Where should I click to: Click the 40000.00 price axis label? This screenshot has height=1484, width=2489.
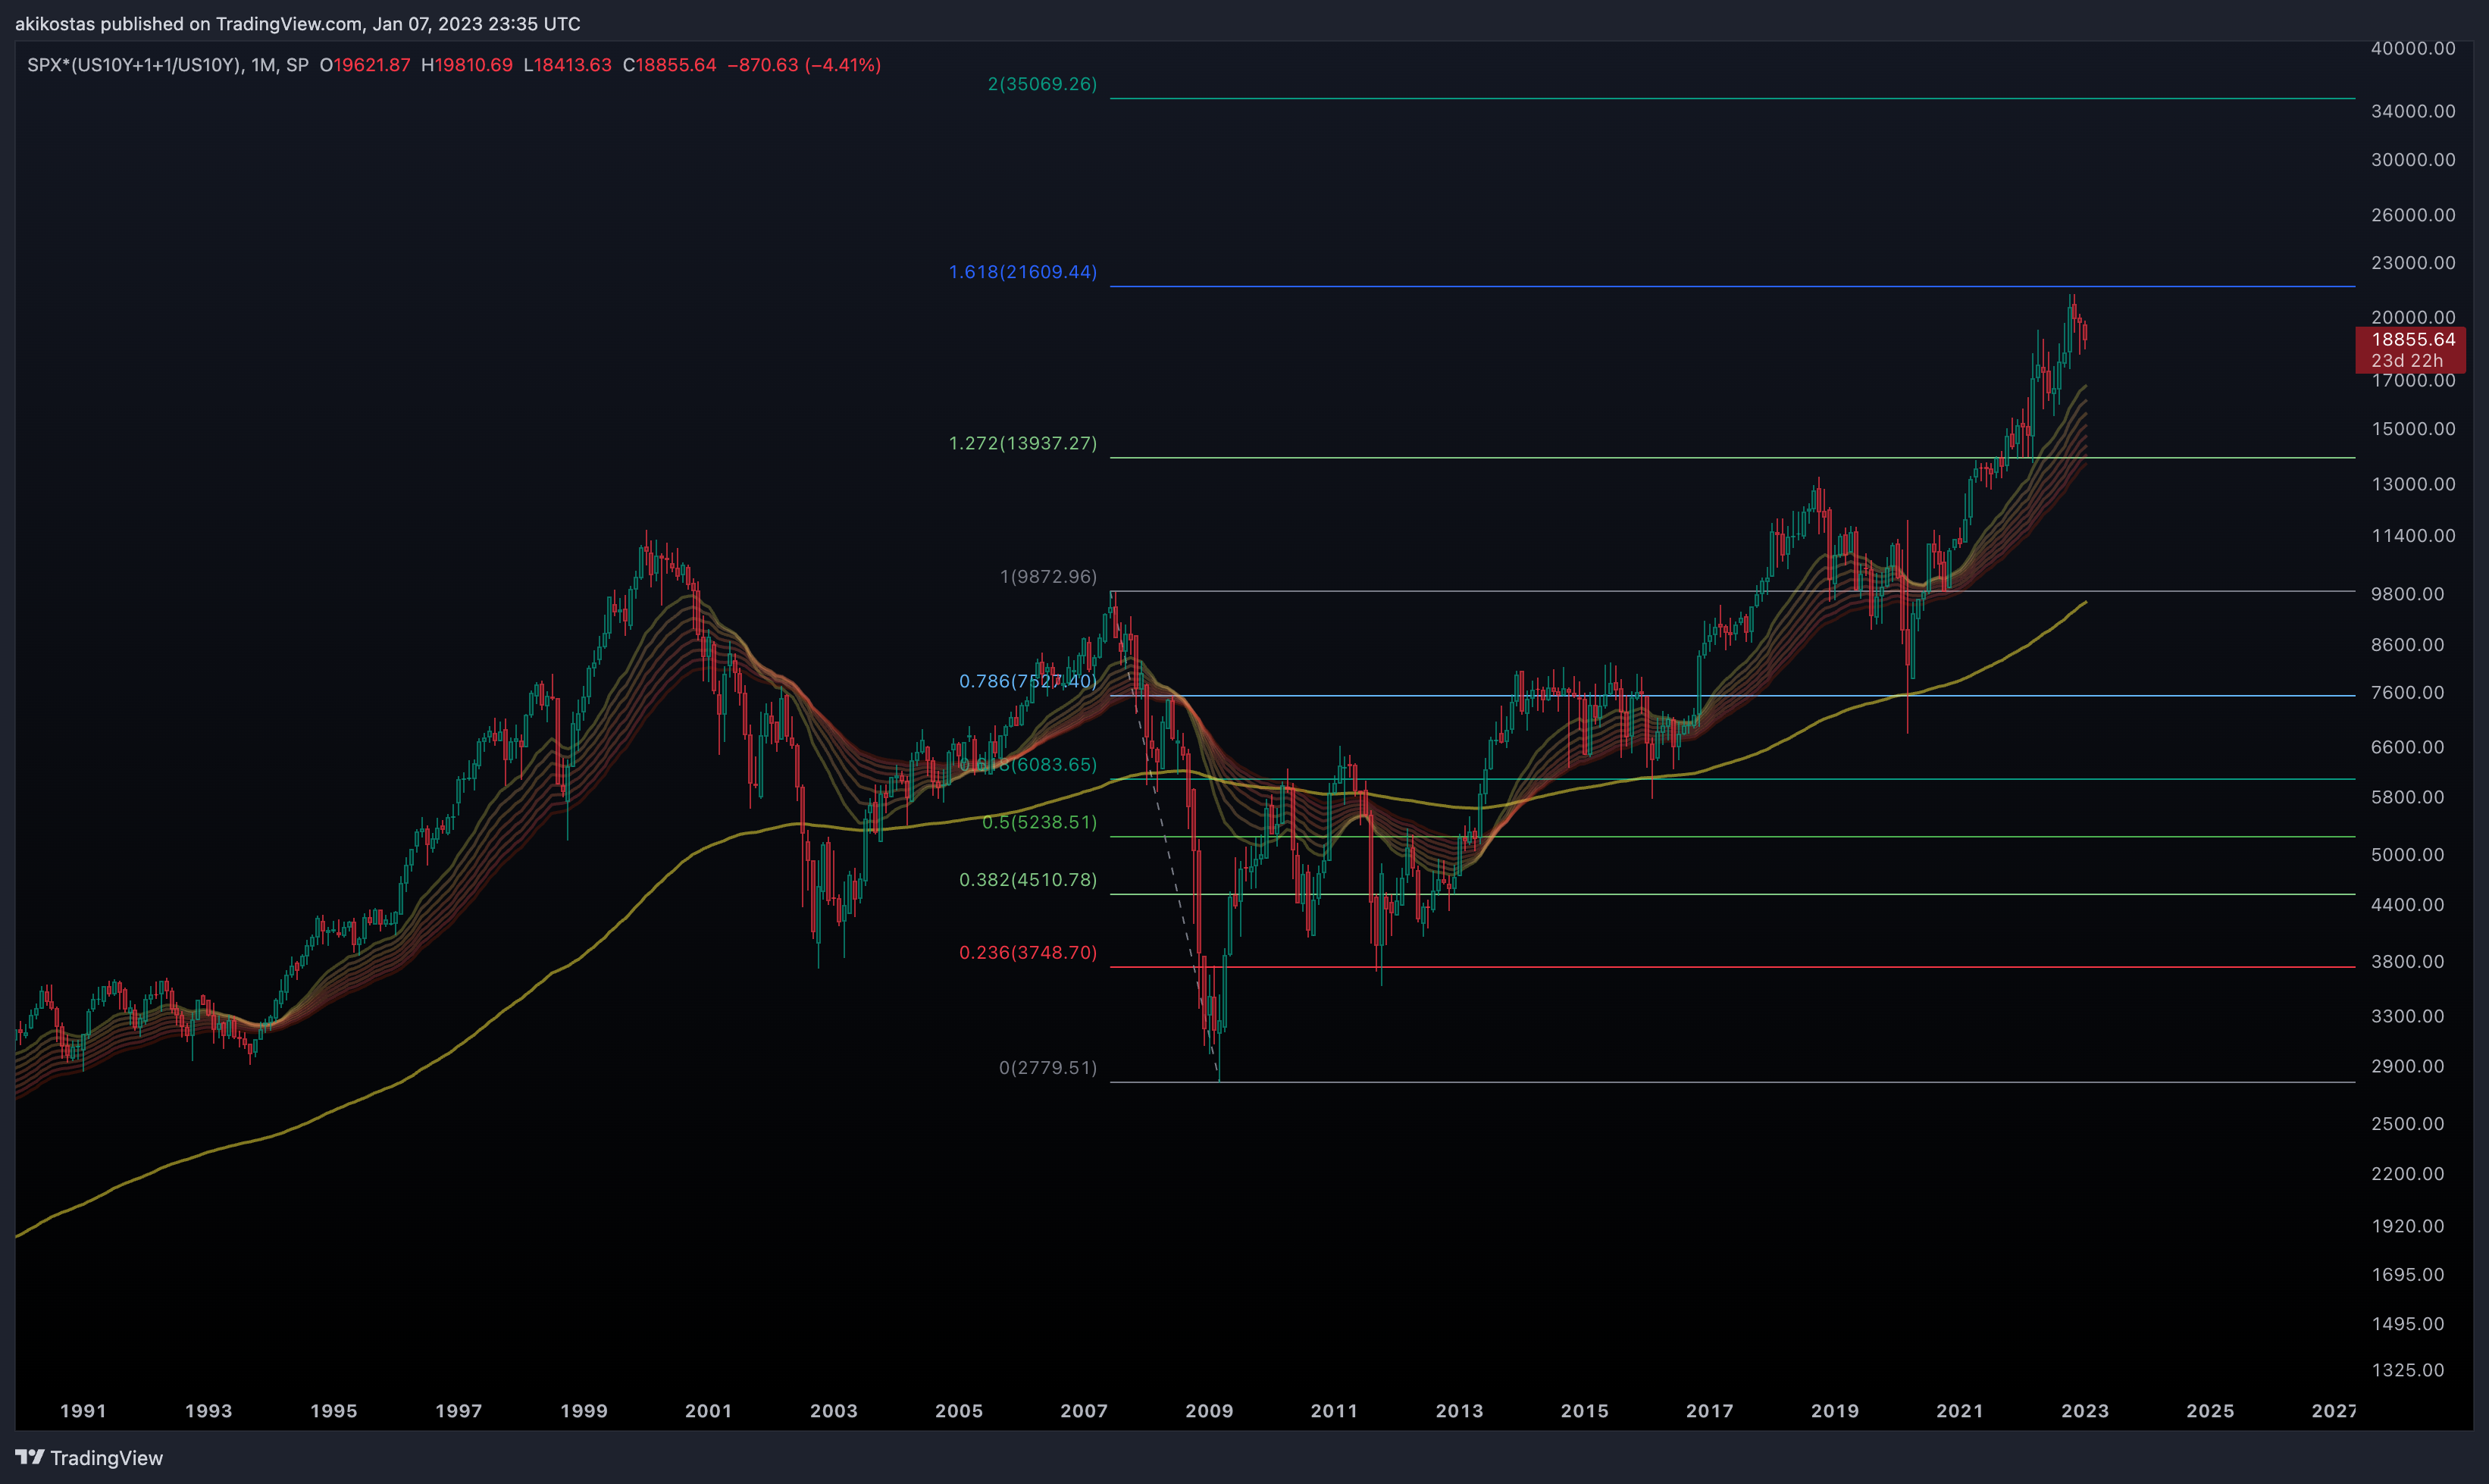click(2413, 49)
